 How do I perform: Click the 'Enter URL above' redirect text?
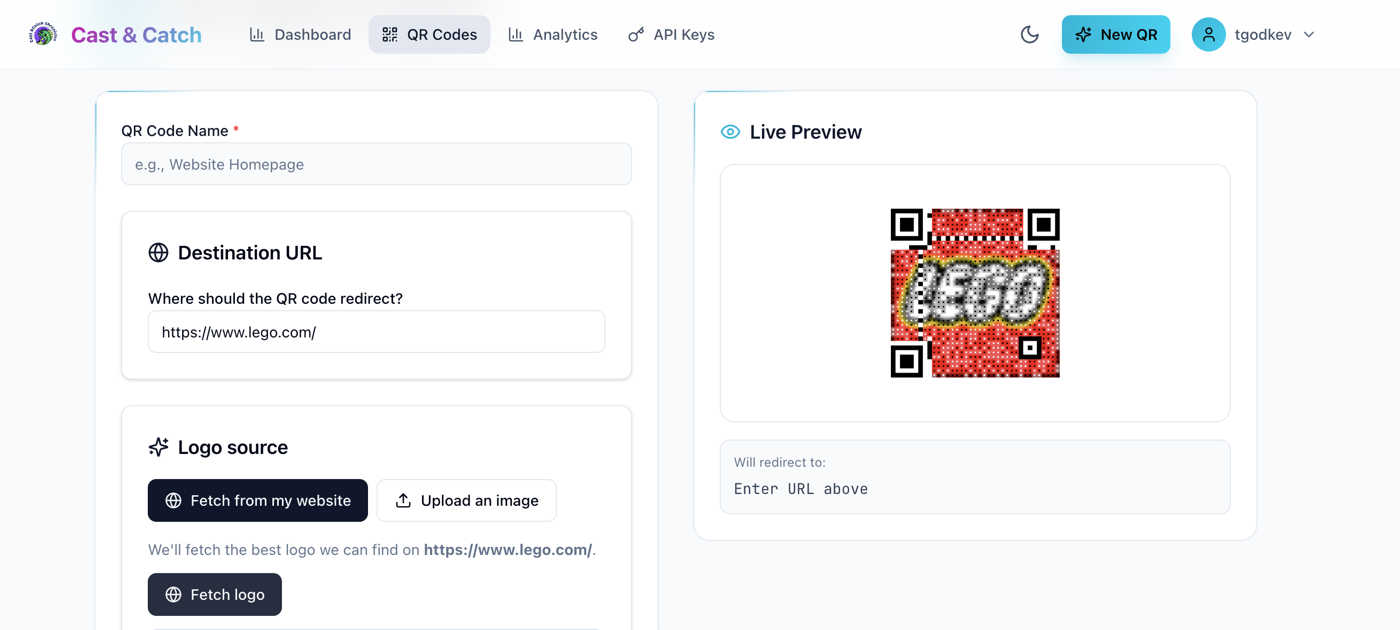point(801,489)
